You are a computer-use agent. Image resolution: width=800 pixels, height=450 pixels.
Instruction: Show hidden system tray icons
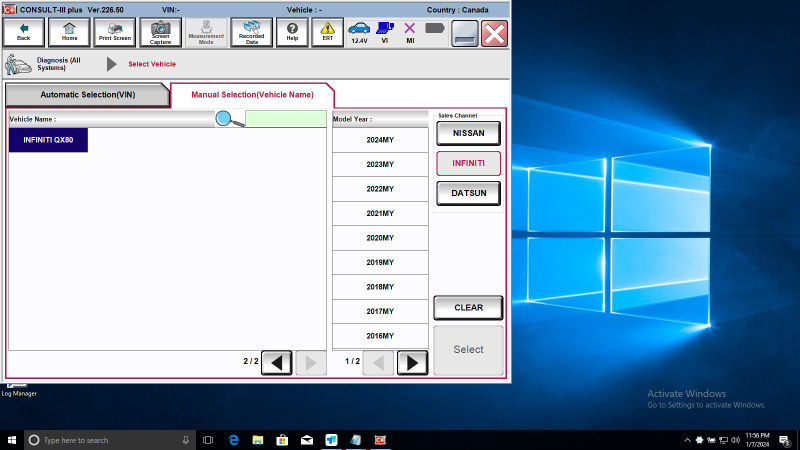tap(687, 440)
